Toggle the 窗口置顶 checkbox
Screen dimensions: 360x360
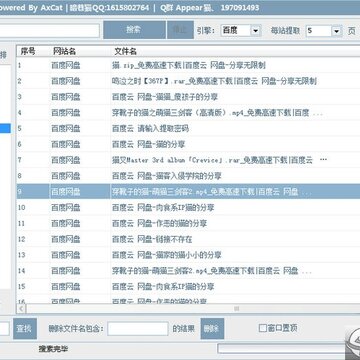(263, 328)
